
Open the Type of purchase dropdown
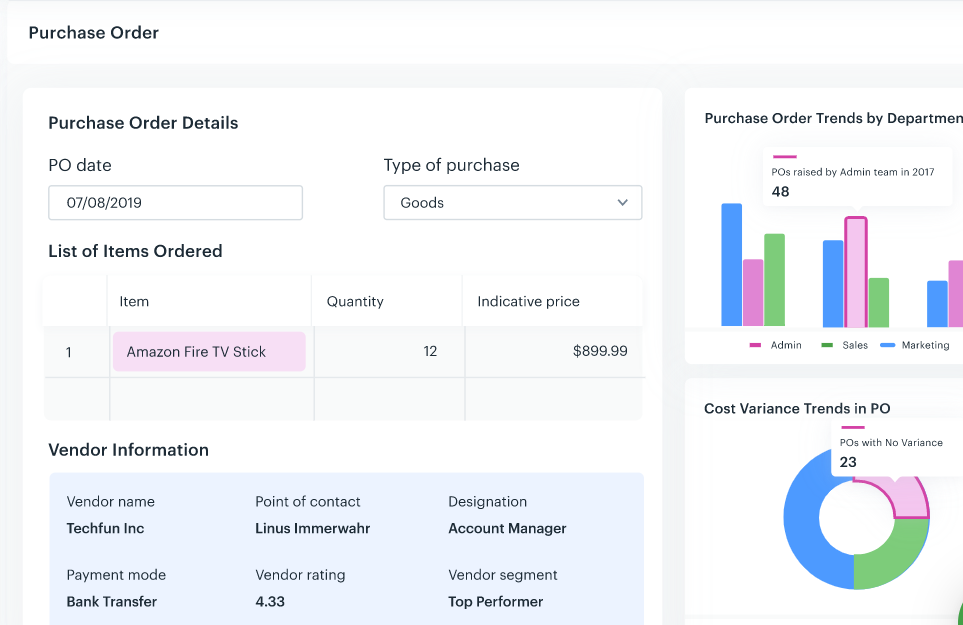pyautogui.click(x=512, y=203)
